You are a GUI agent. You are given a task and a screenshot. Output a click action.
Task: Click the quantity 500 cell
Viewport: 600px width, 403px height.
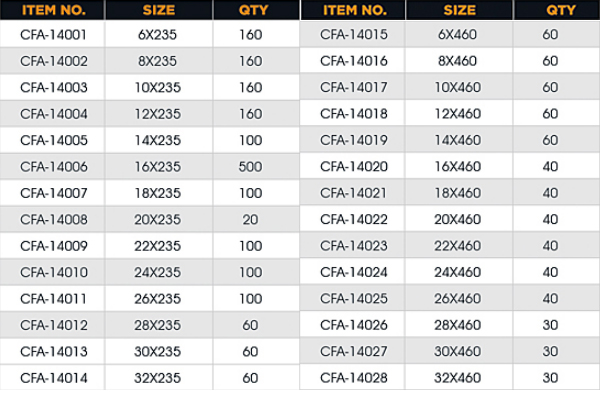(x=251, y=166)
